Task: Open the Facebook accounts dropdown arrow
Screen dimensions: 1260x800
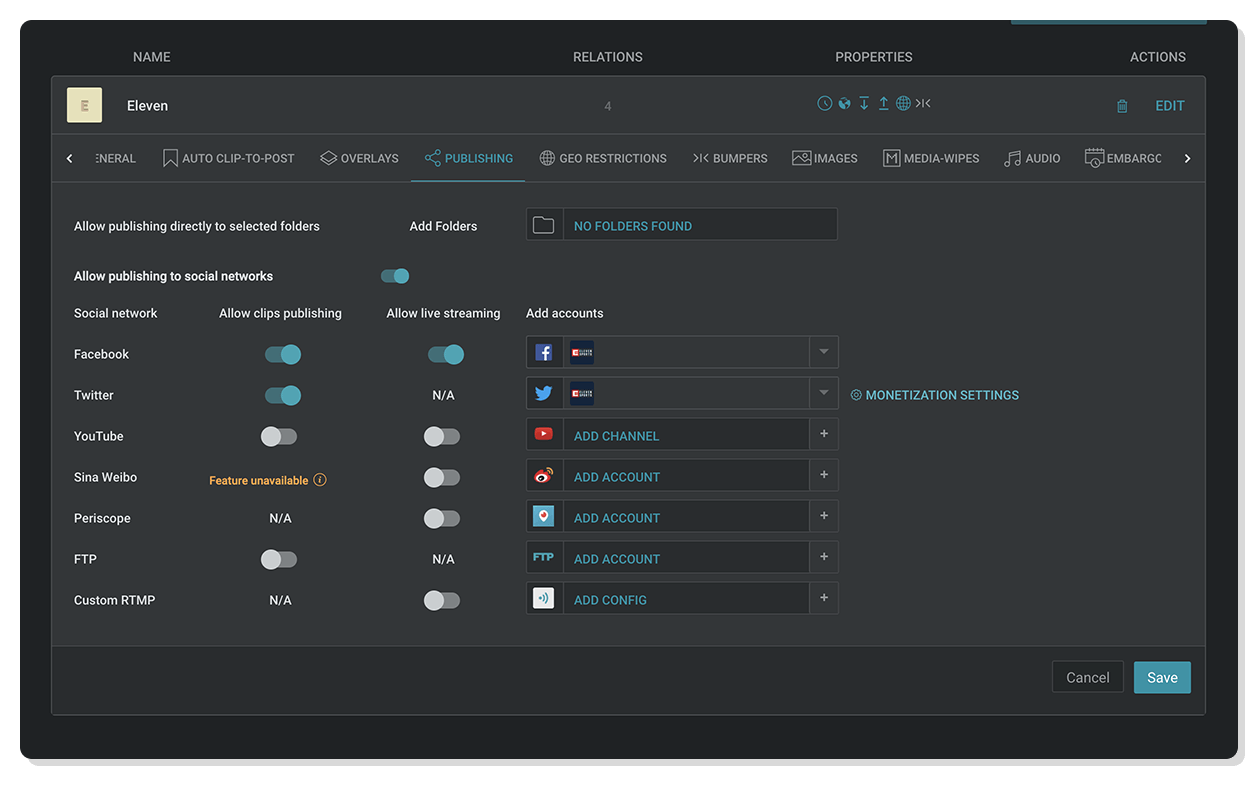Action: (824, 352)
